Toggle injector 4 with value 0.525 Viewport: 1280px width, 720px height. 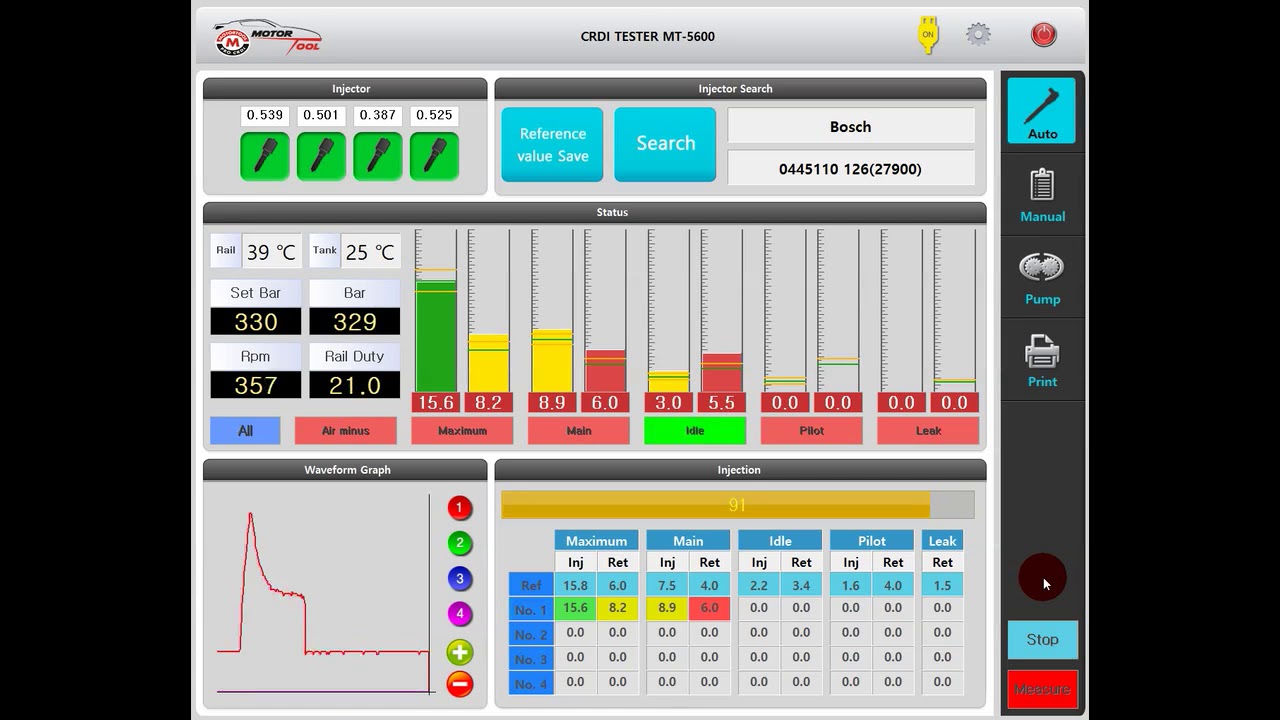[x=434, y=156]
